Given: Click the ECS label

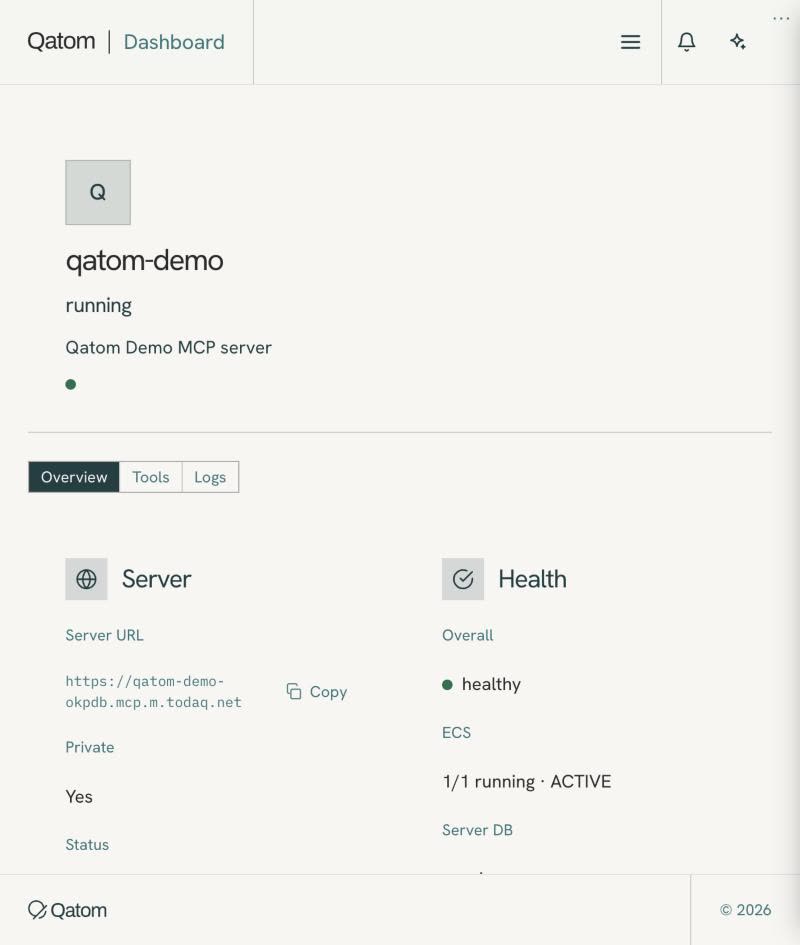Looking at the screenshot, I should pyautogui.click(x=456, y=733).
